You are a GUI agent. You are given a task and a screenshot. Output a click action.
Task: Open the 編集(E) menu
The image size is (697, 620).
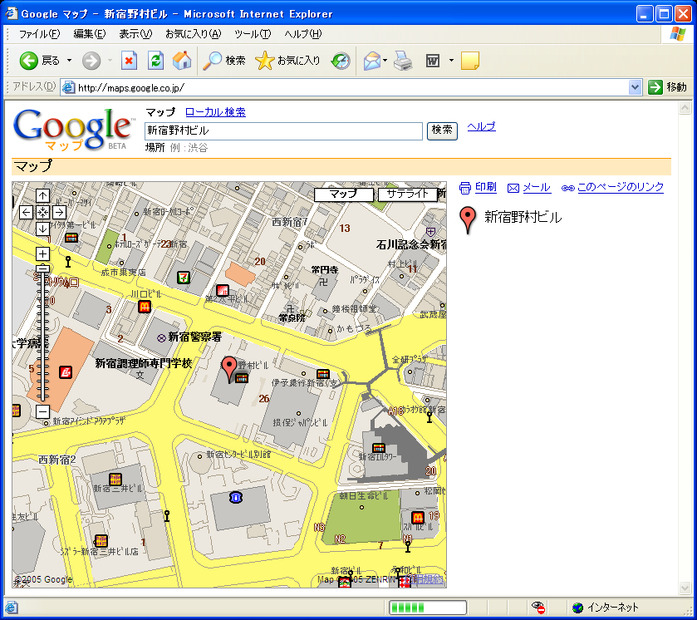coord(89,34)
